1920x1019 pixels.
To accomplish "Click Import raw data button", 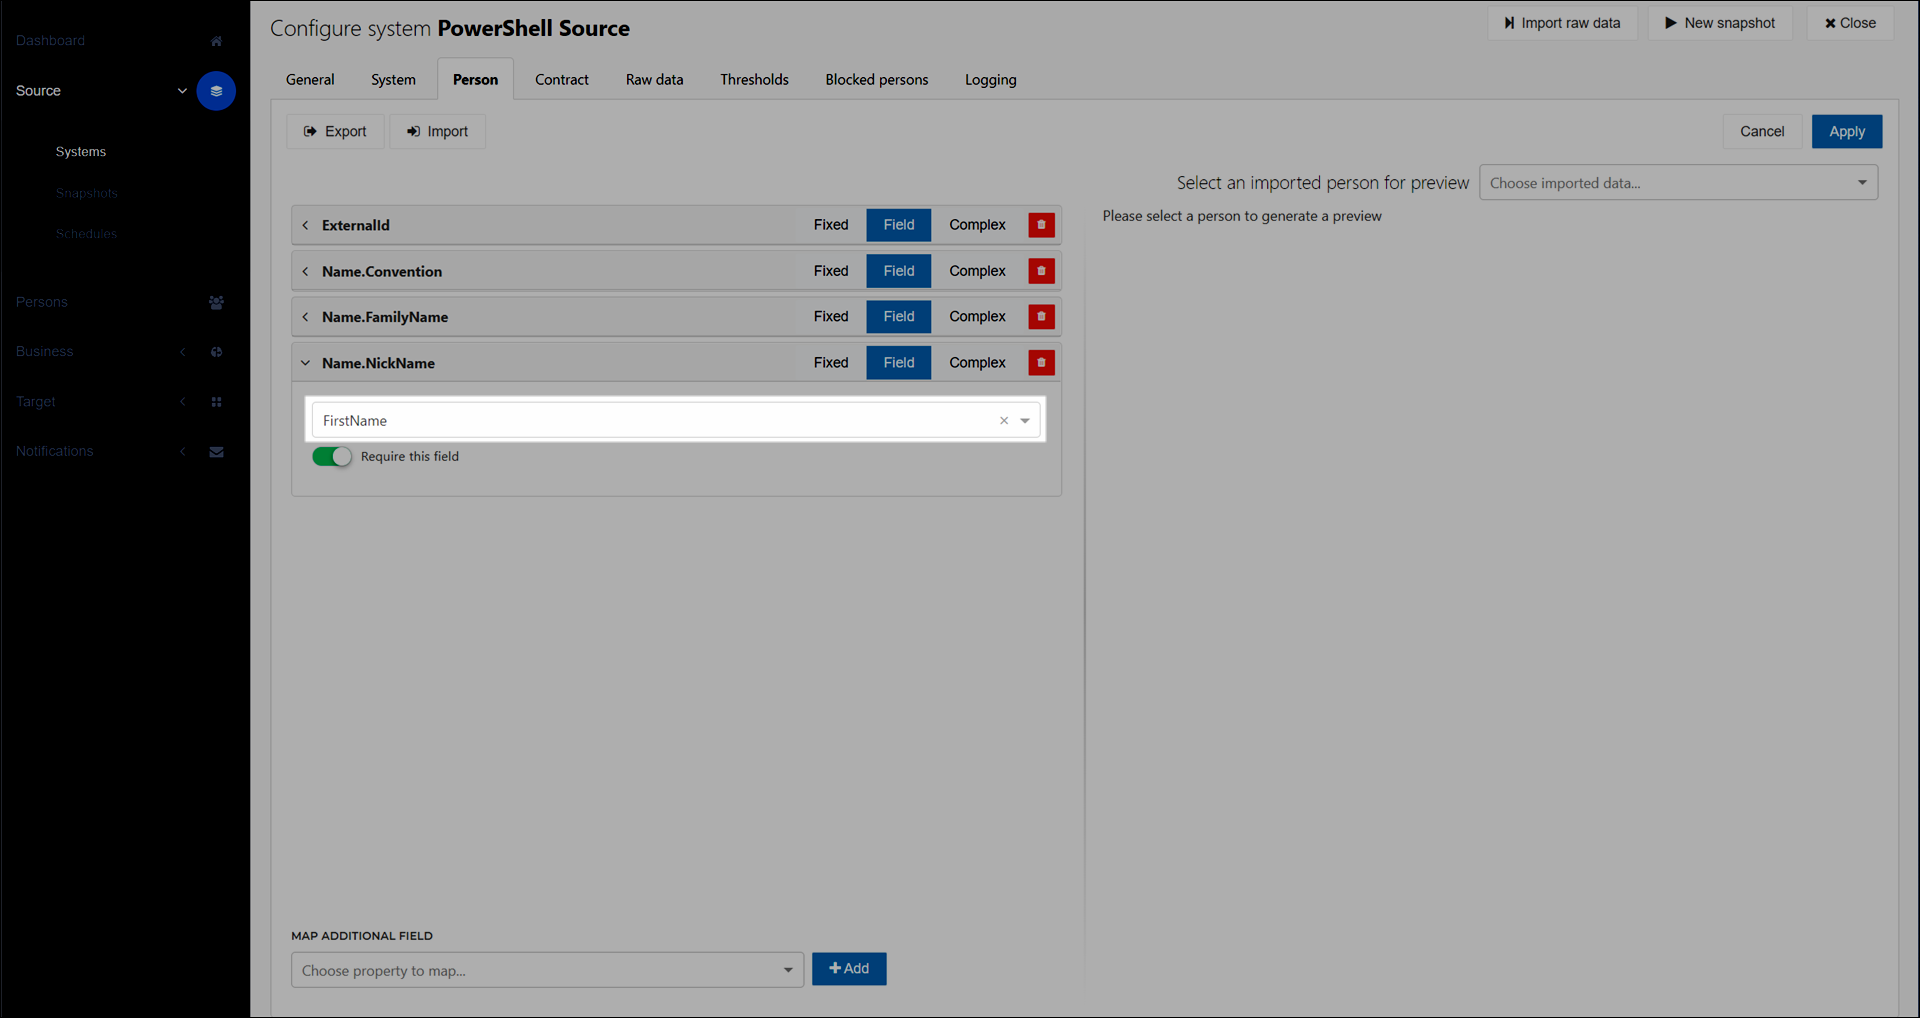I will coord(1562,23).
